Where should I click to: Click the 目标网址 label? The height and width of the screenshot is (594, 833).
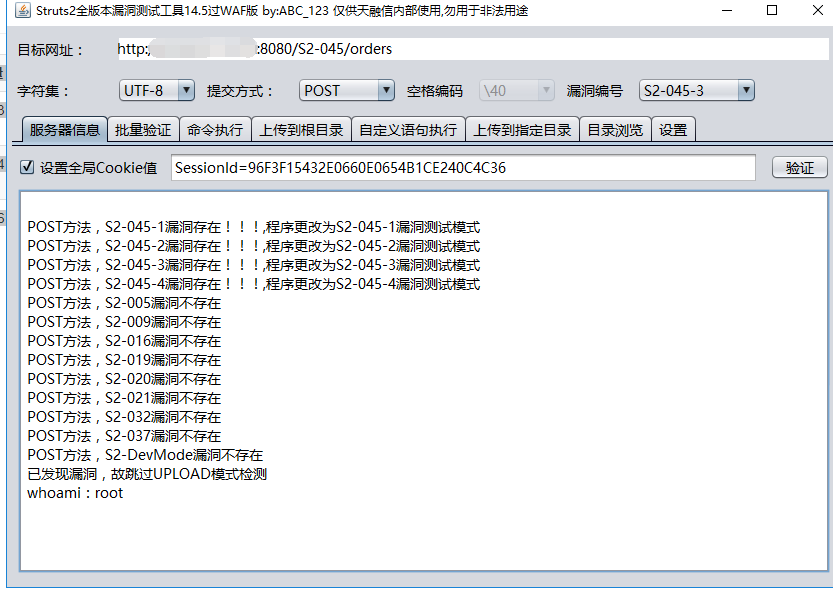(x=50, y=50)
